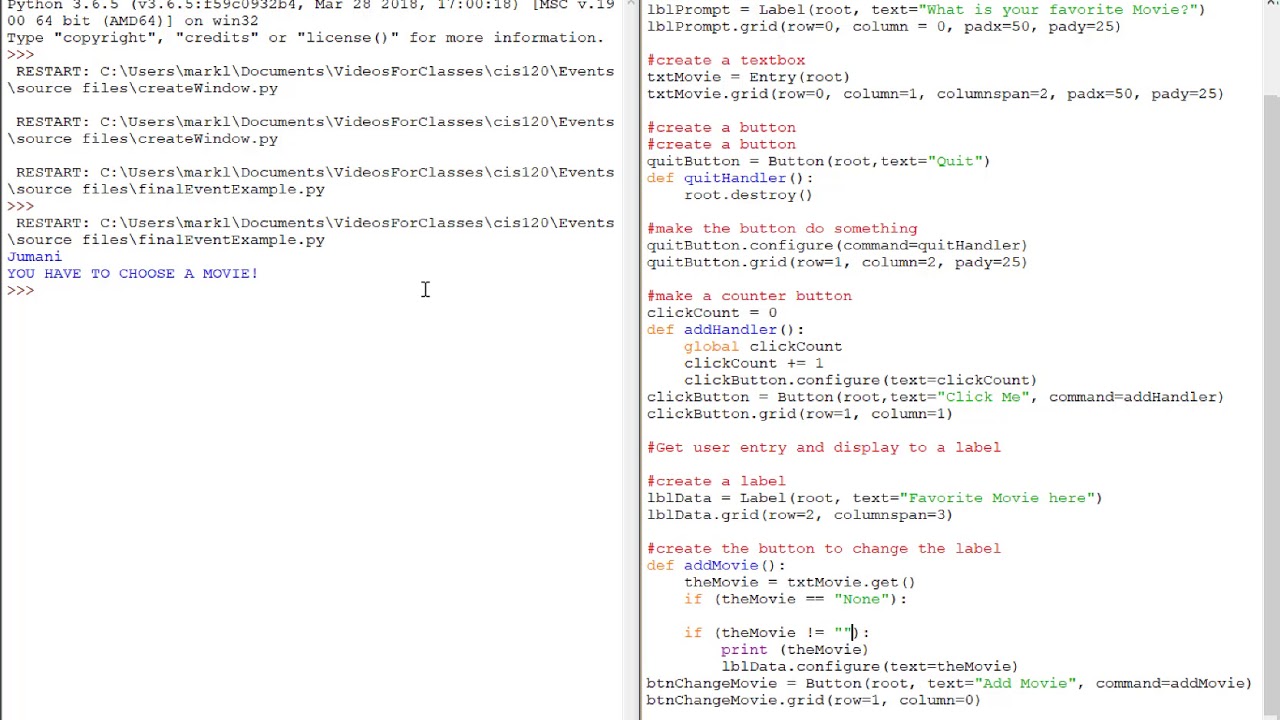
Task: Click the 'Type "copyright", "credits"' shell line
Action: click(305, 38)
